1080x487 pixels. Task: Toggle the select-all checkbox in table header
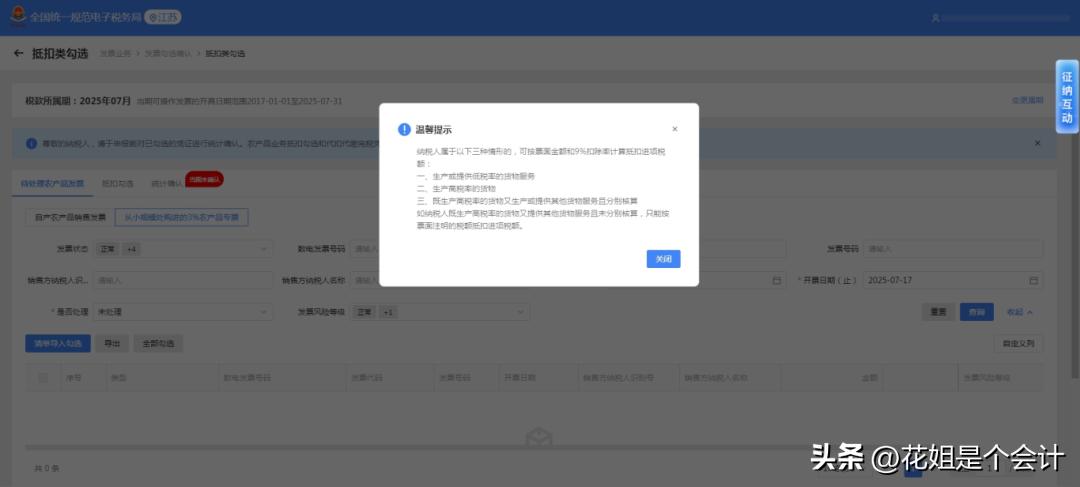coord(43,377)
